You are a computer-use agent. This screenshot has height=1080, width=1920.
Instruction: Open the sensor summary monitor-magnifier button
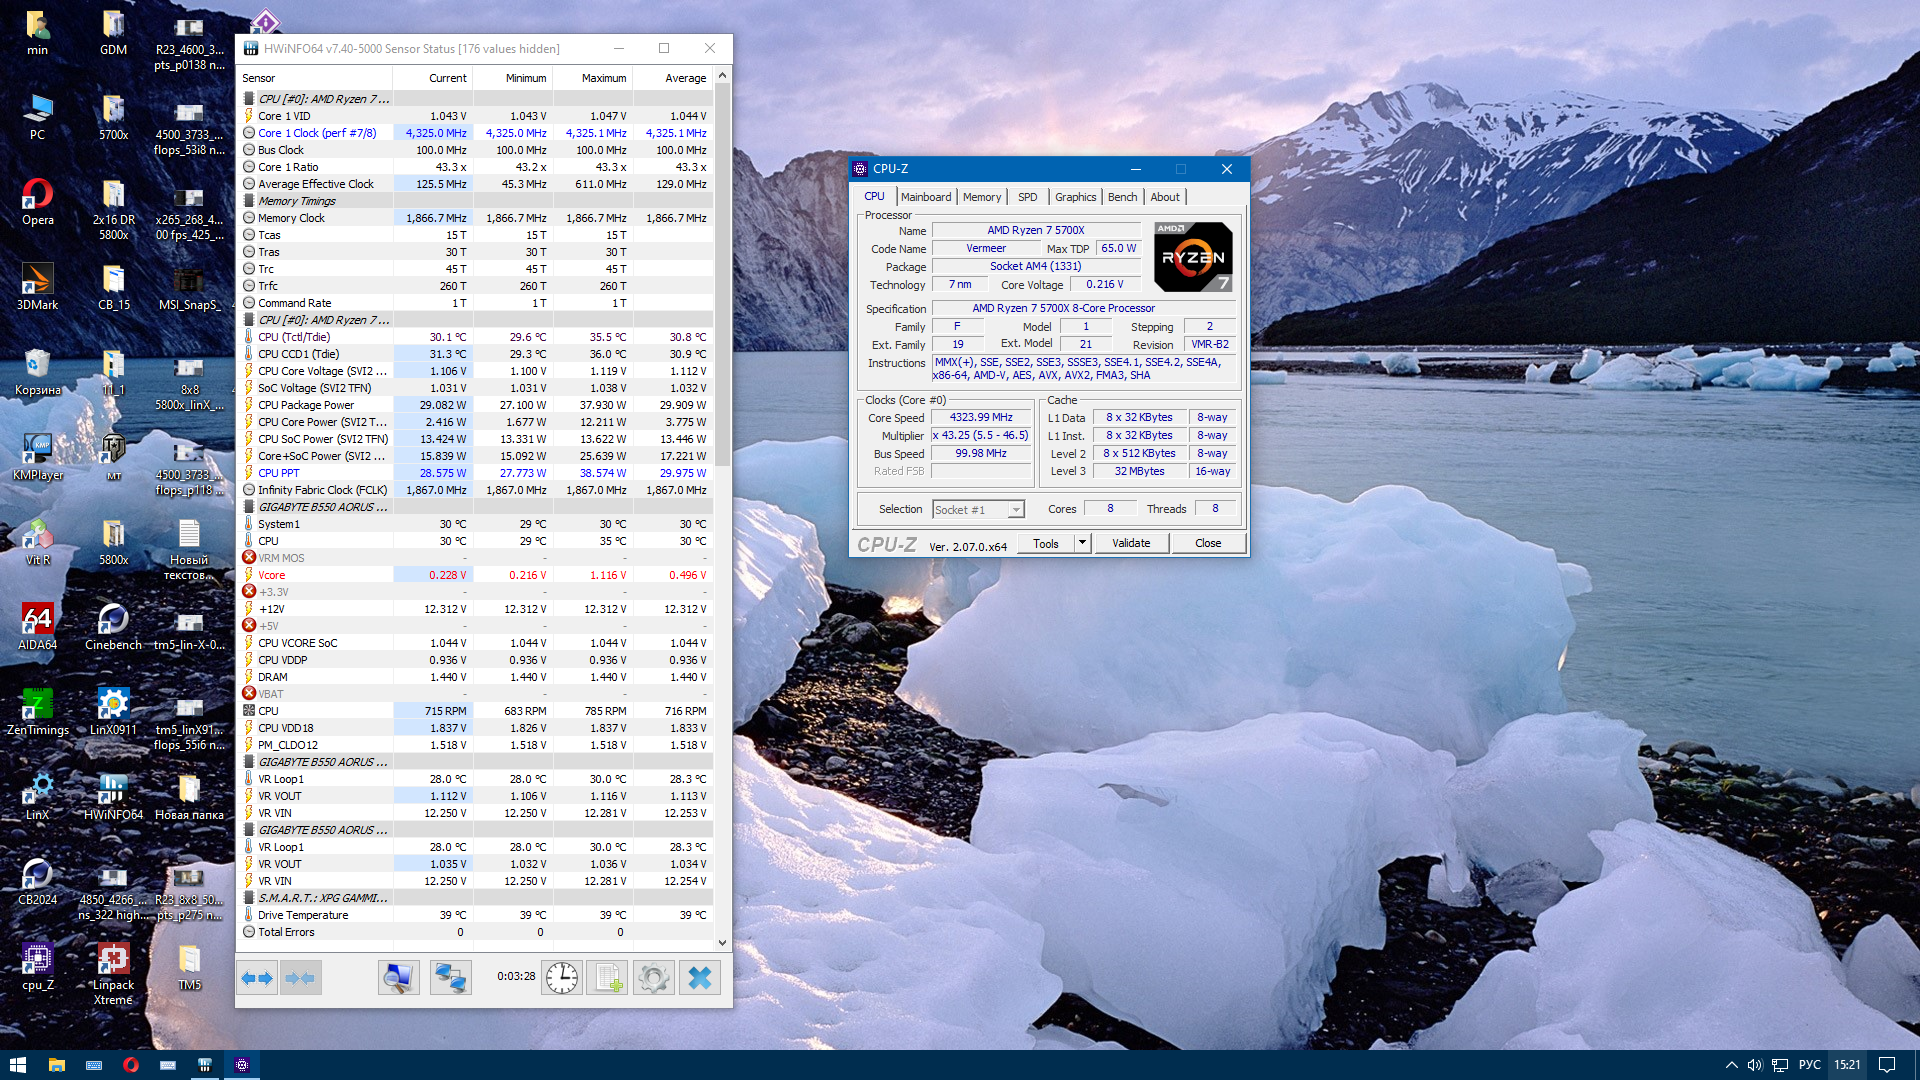click(398, 978)
